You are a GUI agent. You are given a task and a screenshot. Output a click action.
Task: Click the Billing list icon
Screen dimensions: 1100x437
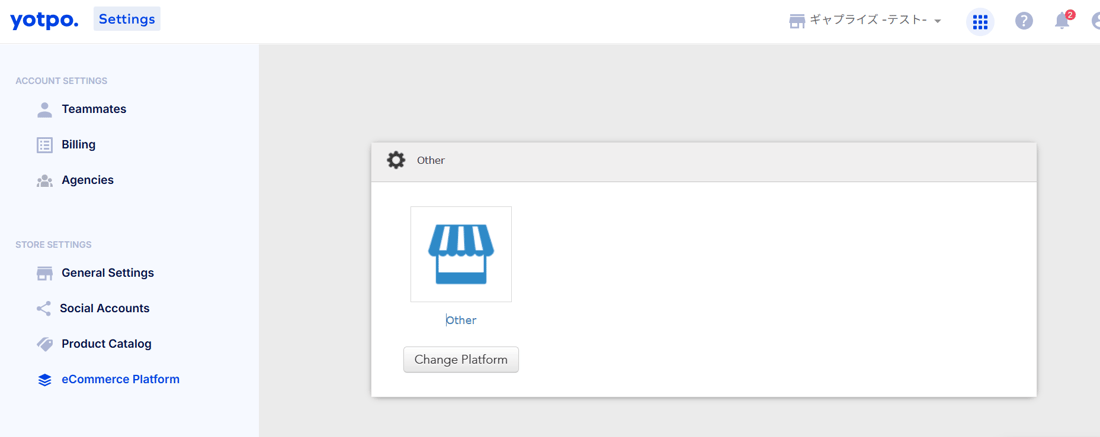point(45,145)
